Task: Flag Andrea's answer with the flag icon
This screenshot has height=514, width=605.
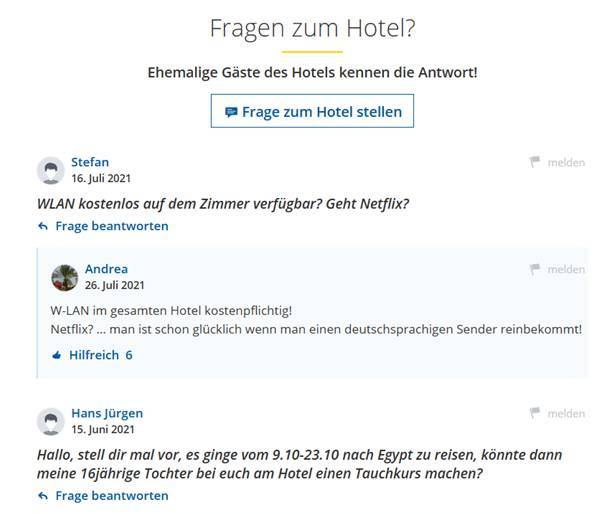Action: (535, 269)
